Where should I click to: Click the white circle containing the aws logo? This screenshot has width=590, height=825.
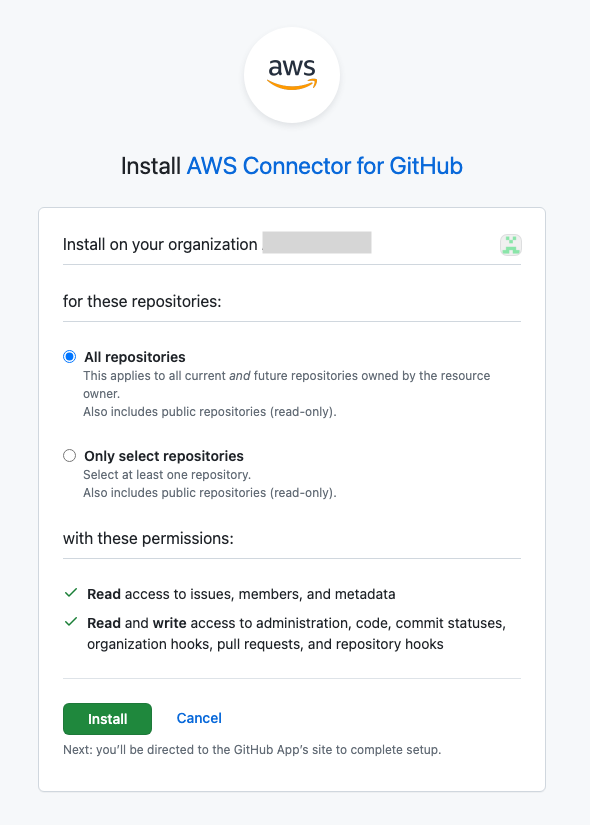[x=292, y=75]
